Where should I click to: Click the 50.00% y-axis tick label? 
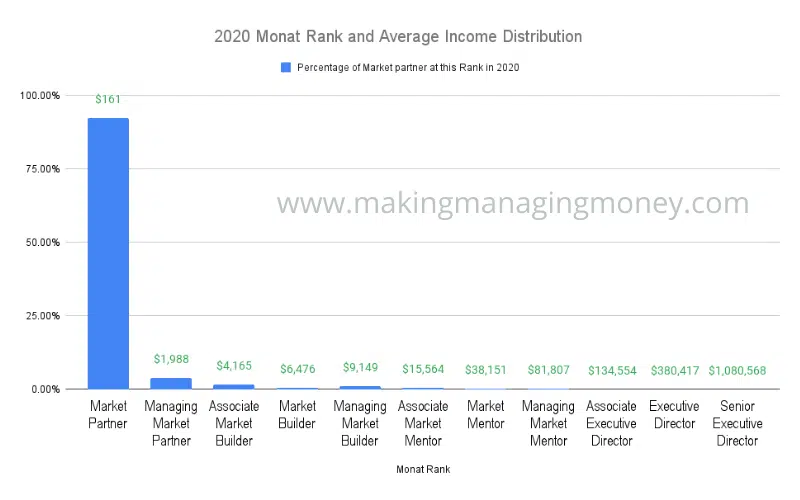pyautogui.click(x=43, y=242)
